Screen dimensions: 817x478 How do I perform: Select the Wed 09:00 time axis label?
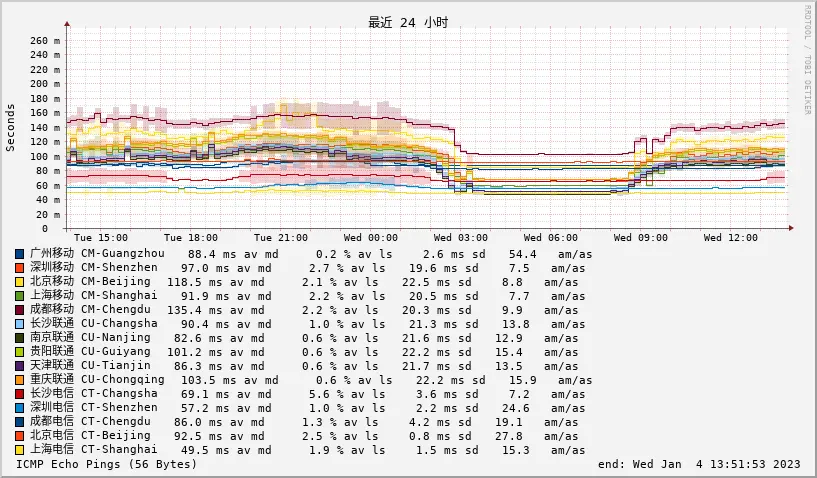pos(641,237)
